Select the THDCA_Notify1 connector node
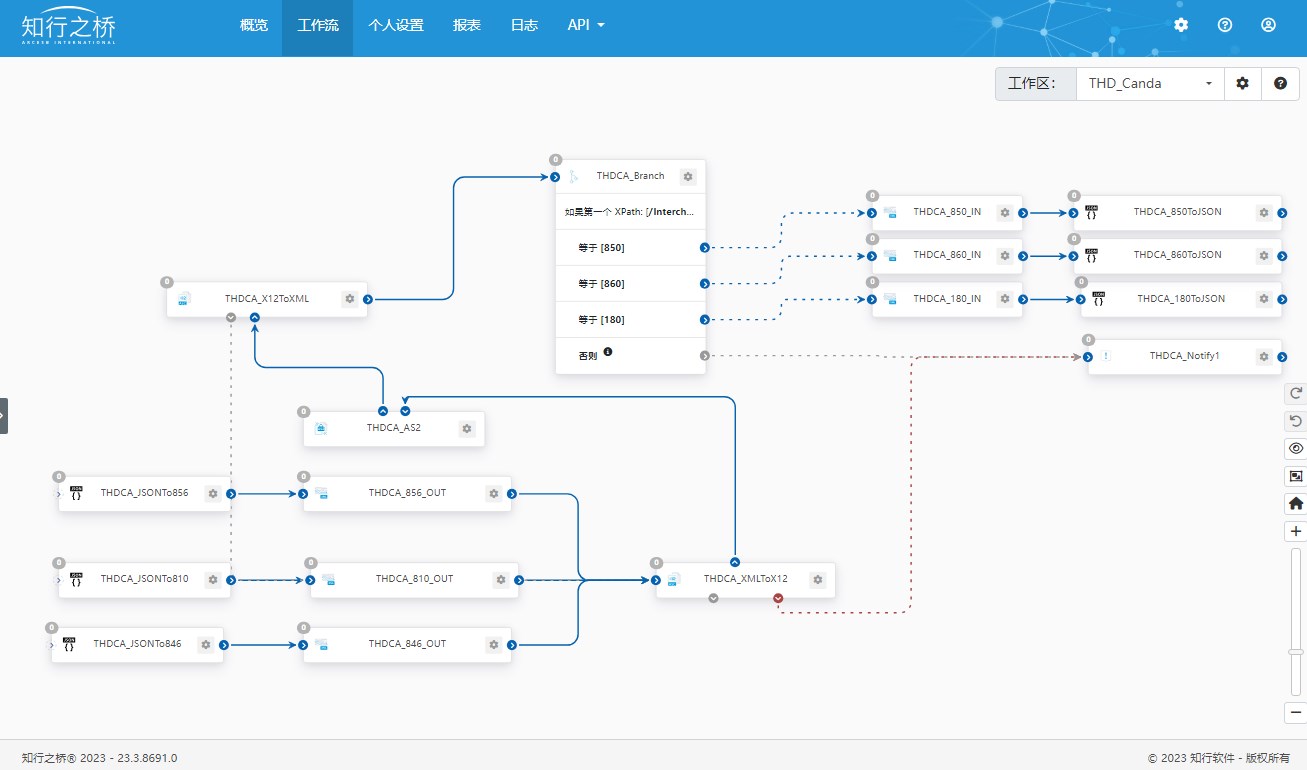Screen dimensions: 1307x770 1184,357
